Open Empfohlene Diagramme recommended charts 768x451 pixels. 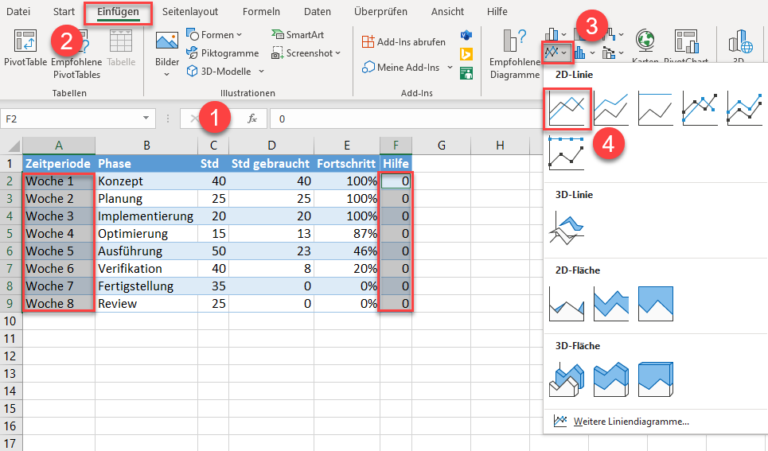tap(515, 54)
